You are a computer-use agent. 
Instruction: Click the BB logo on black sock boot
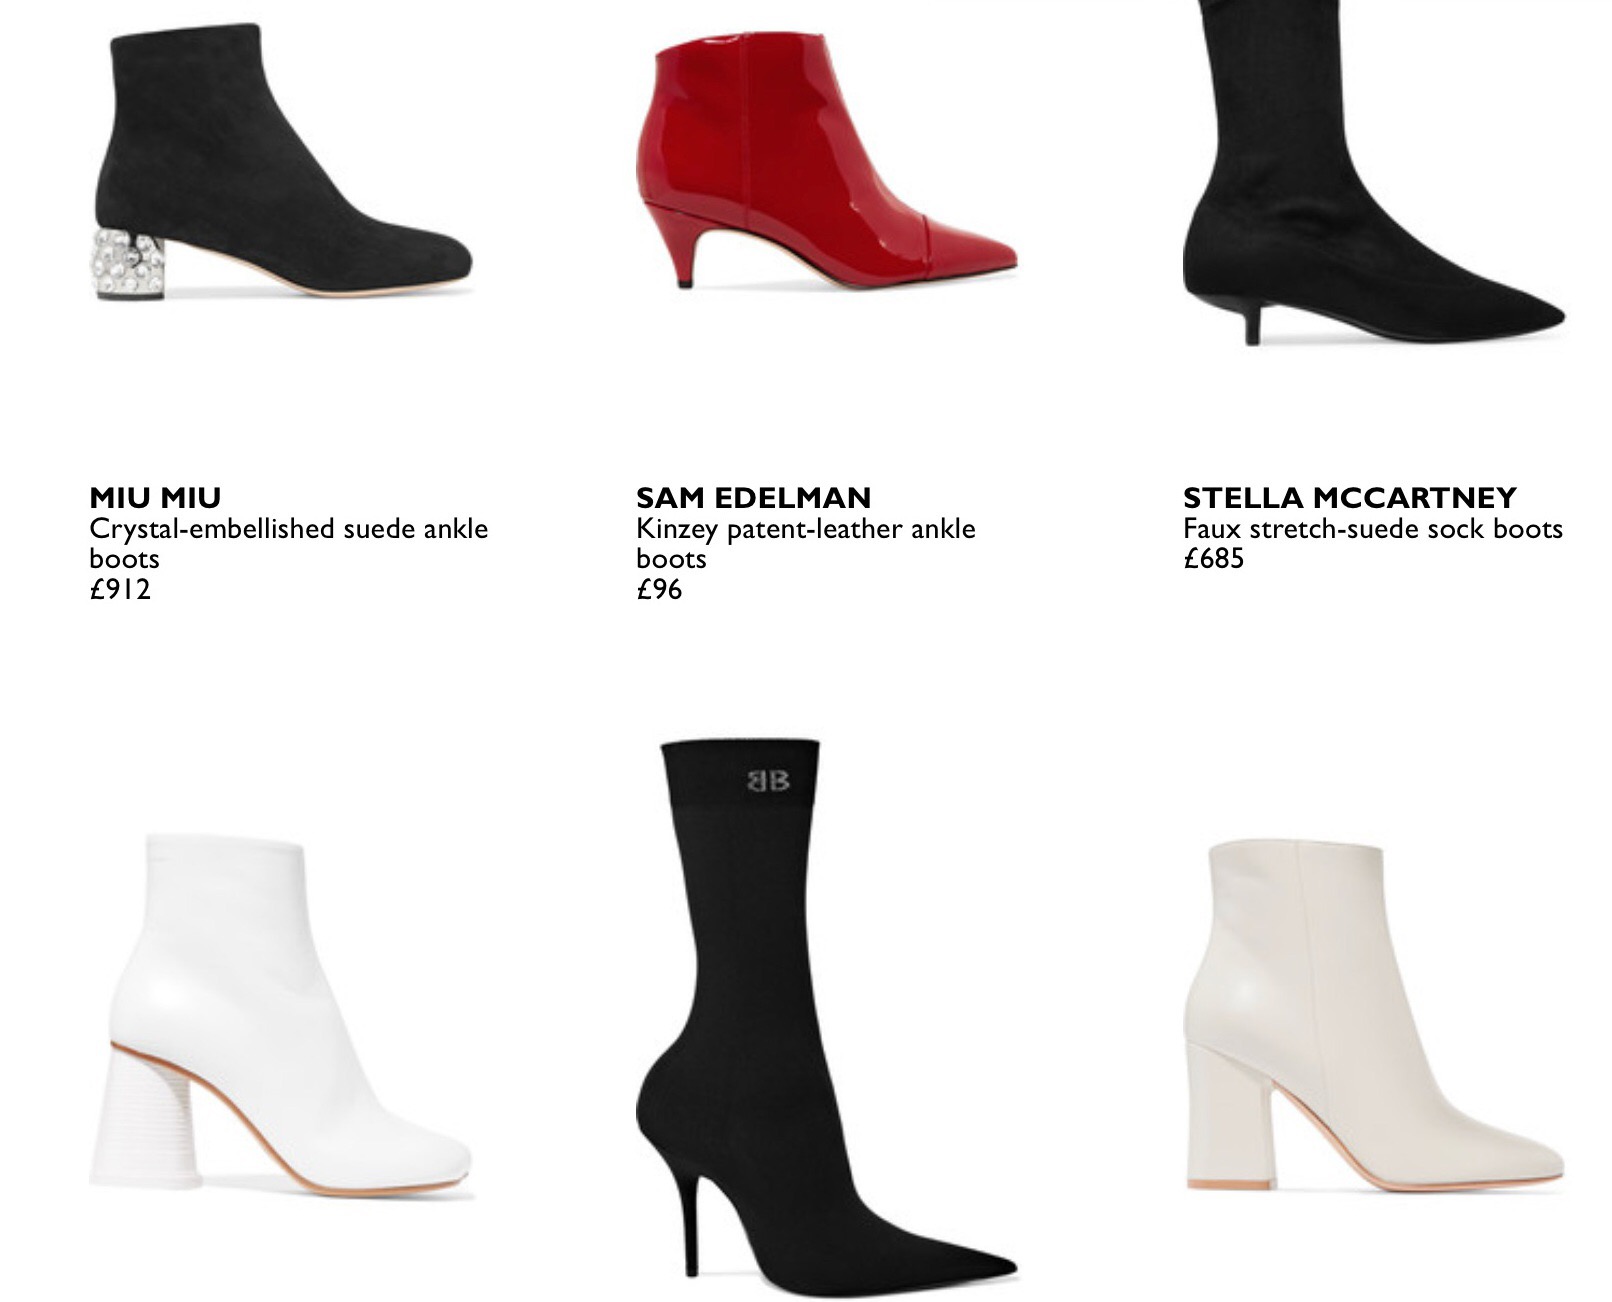pos(769,780)
